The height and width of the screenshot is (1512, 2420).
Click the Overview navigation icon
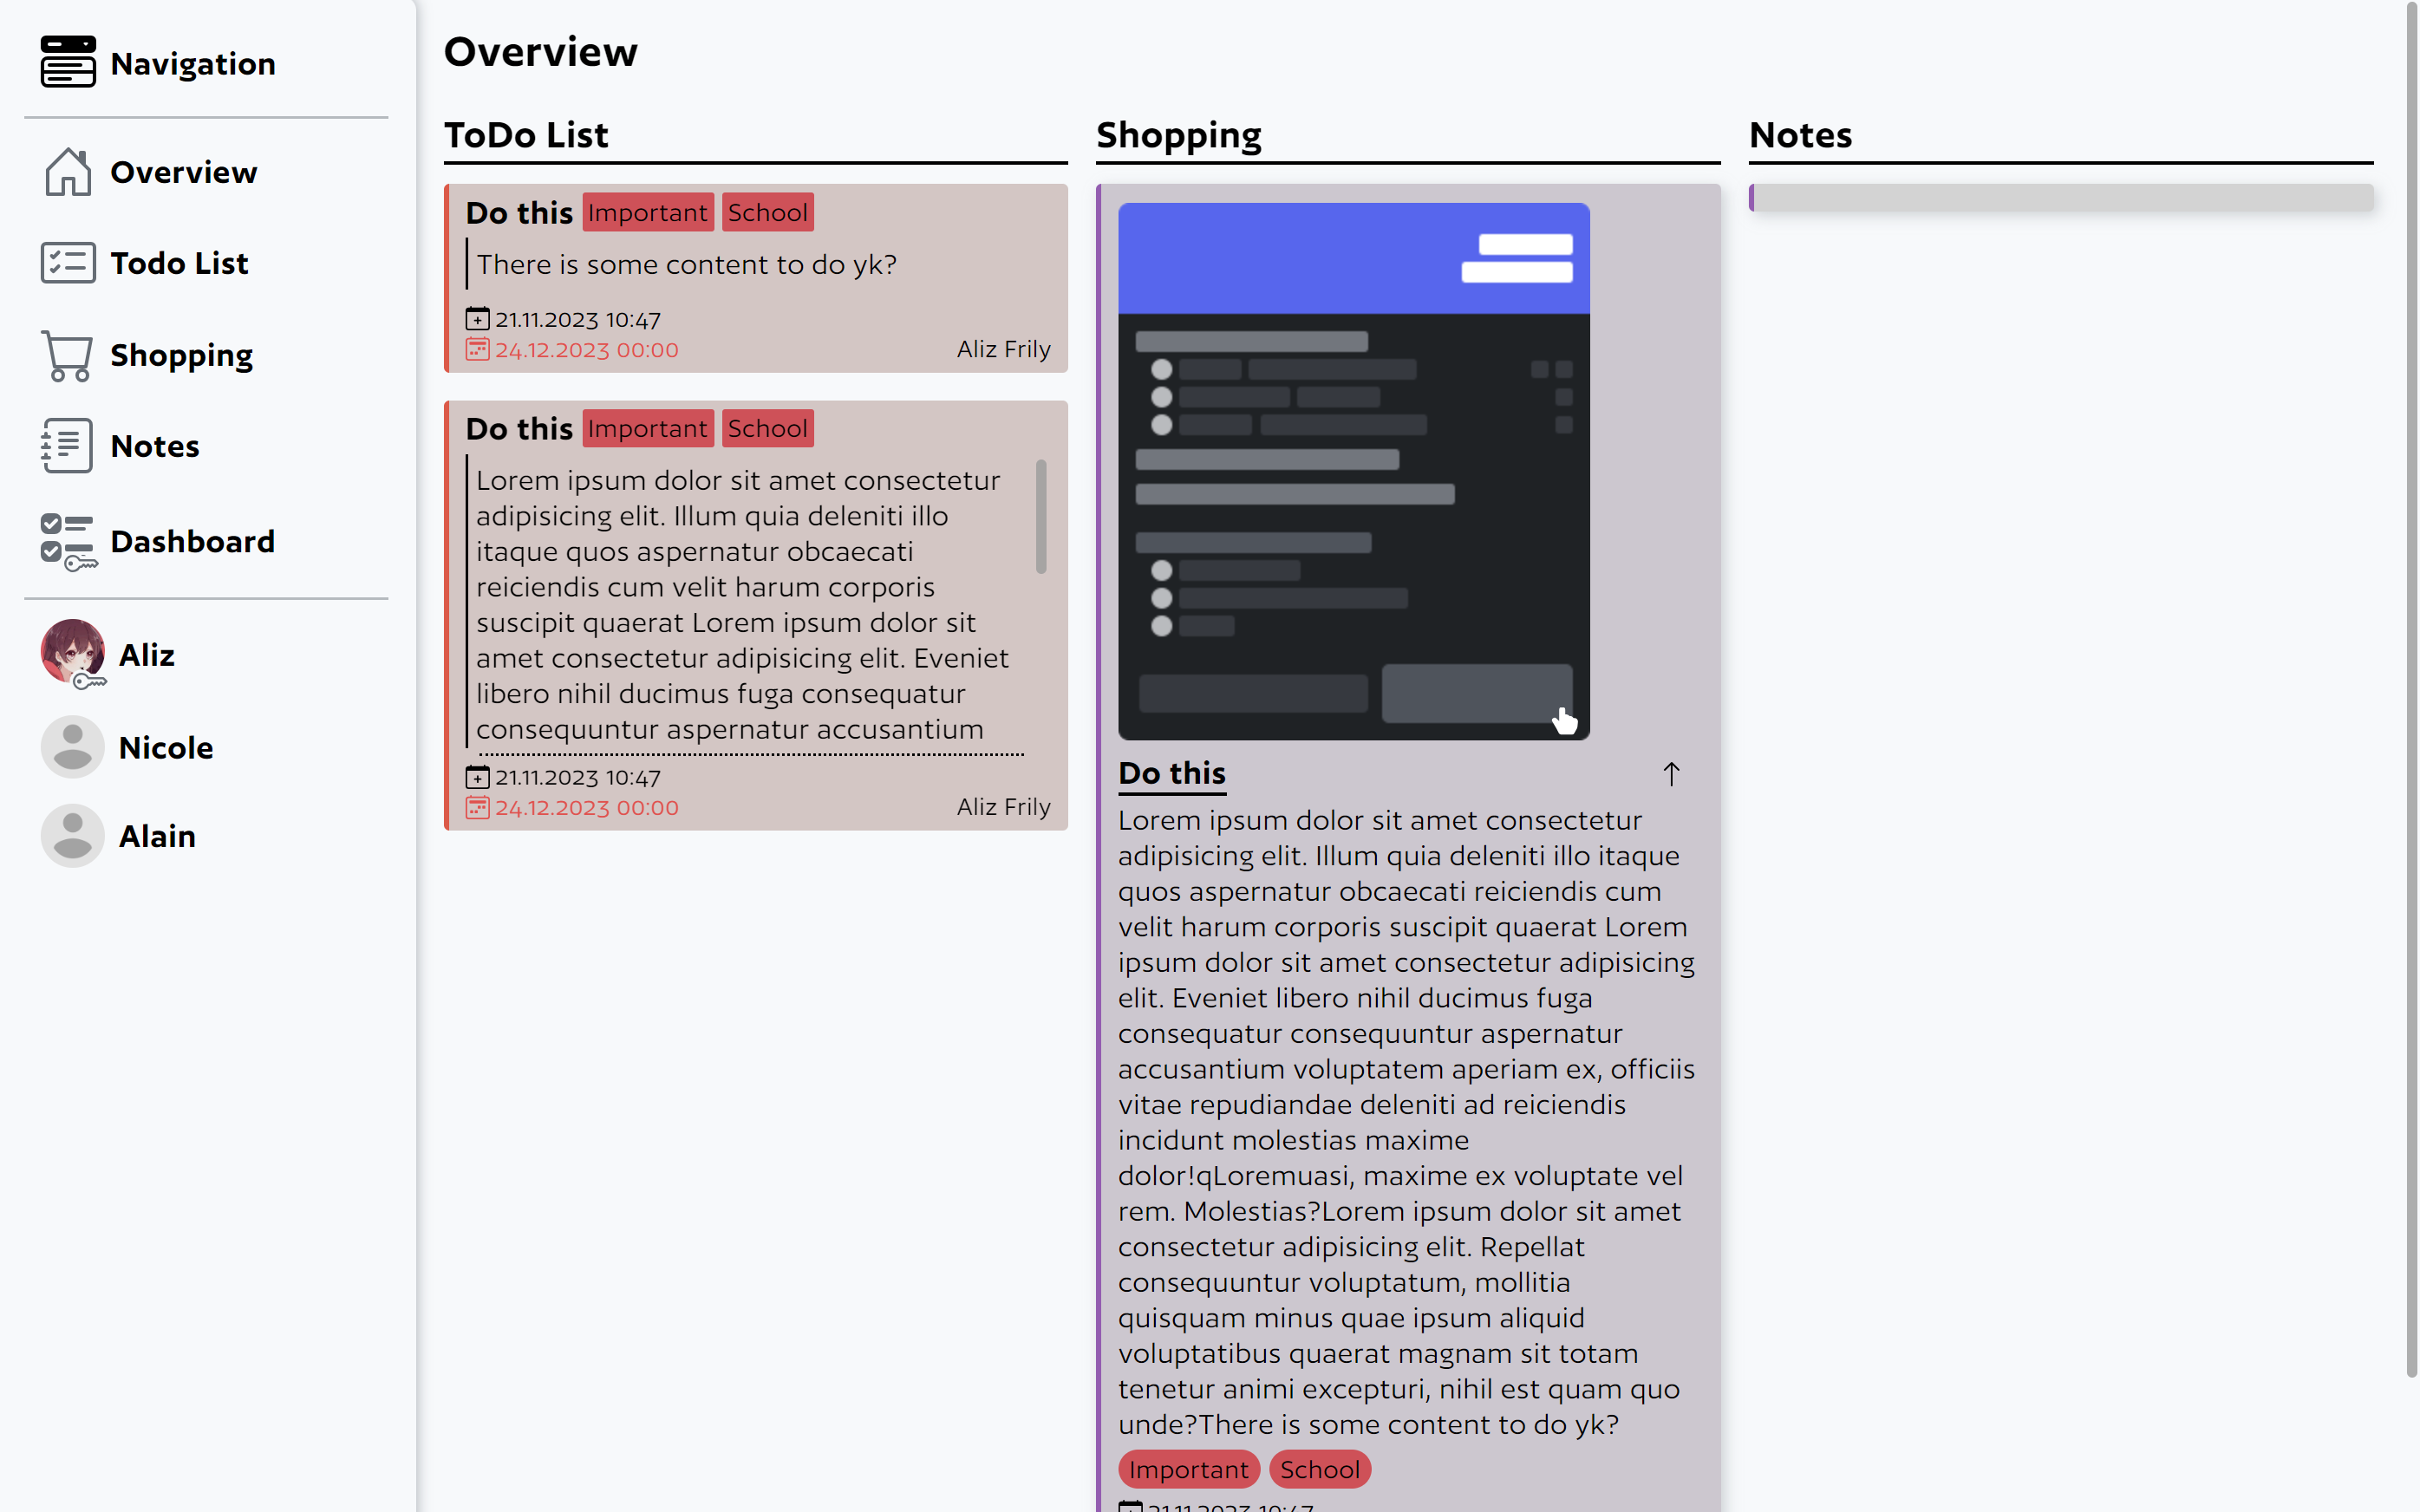[x=66, y=169]
